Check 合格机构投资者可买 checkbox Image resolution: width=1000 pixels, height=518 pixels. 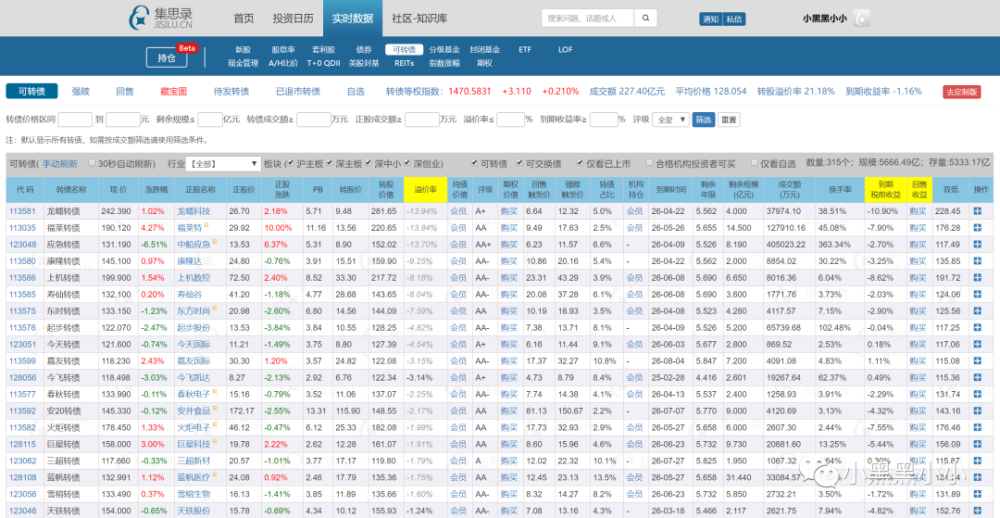(649, 163)
